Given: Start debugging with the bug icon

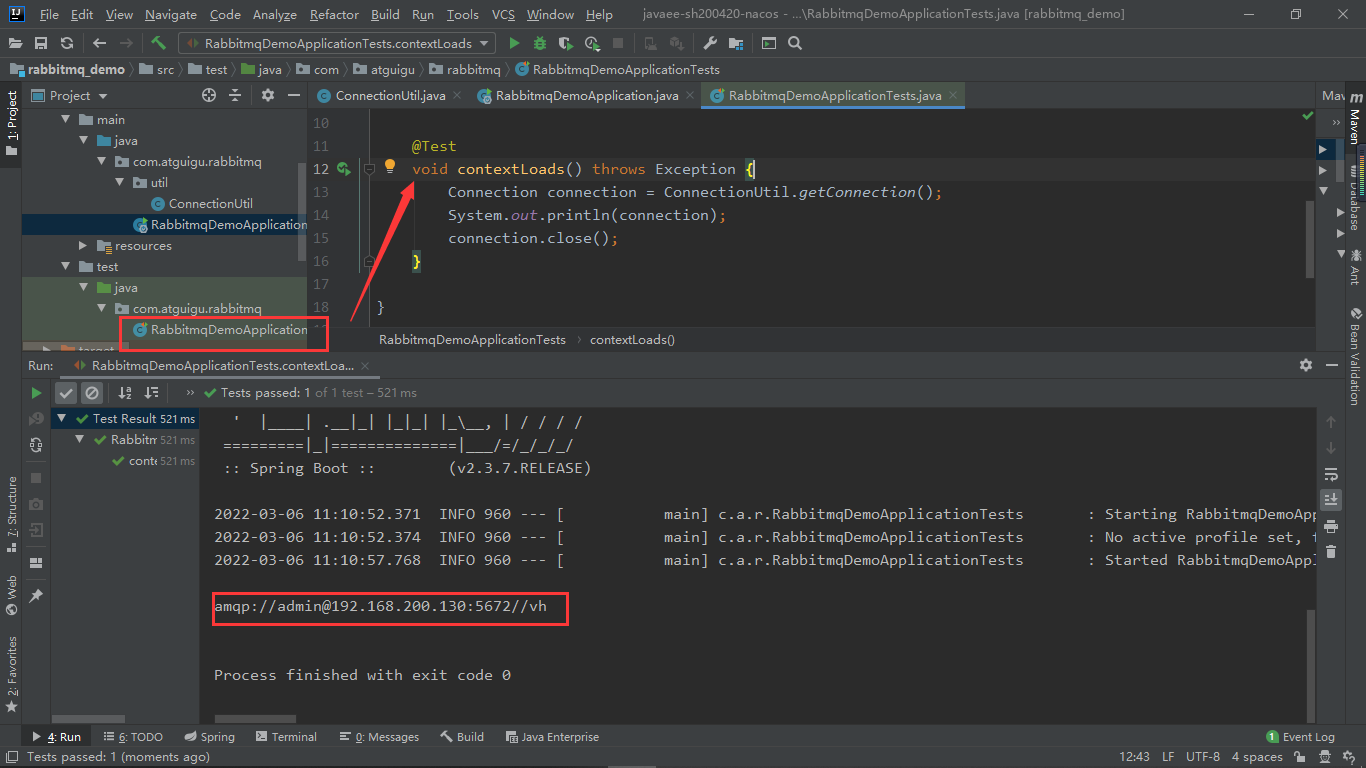Looking at the screenshot, I should 540,43.
